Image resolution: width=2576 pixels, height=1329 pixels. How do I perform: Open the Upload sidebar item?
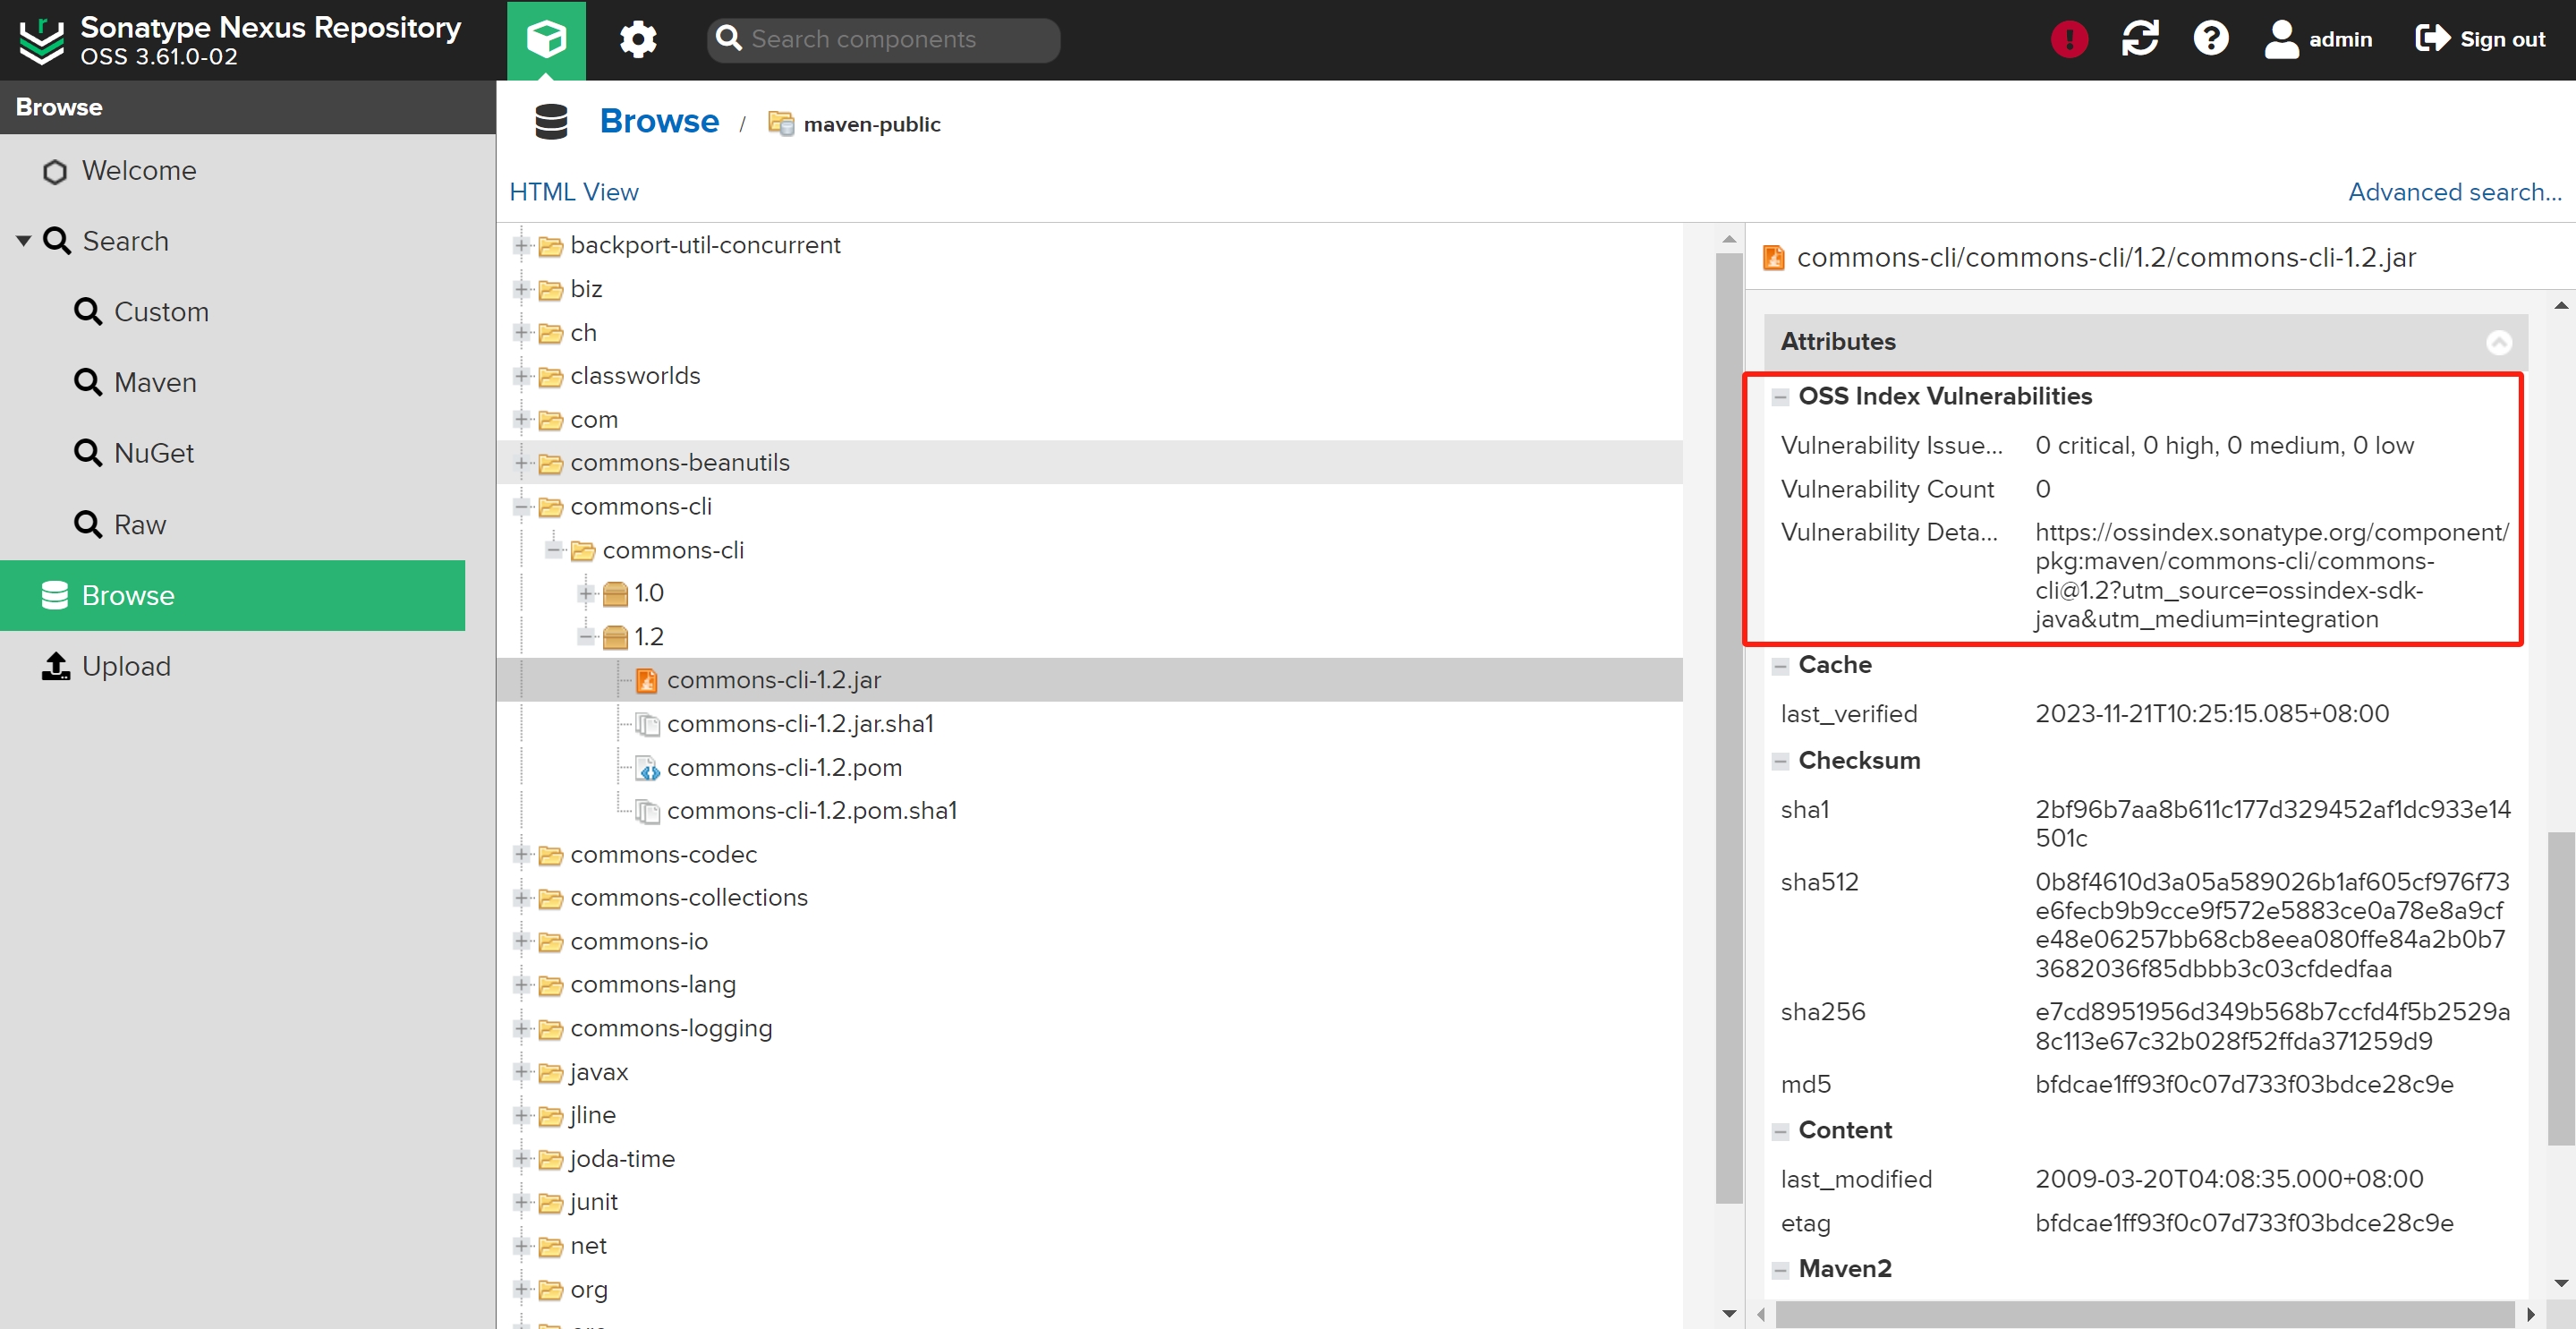click(x=126, y=666)
